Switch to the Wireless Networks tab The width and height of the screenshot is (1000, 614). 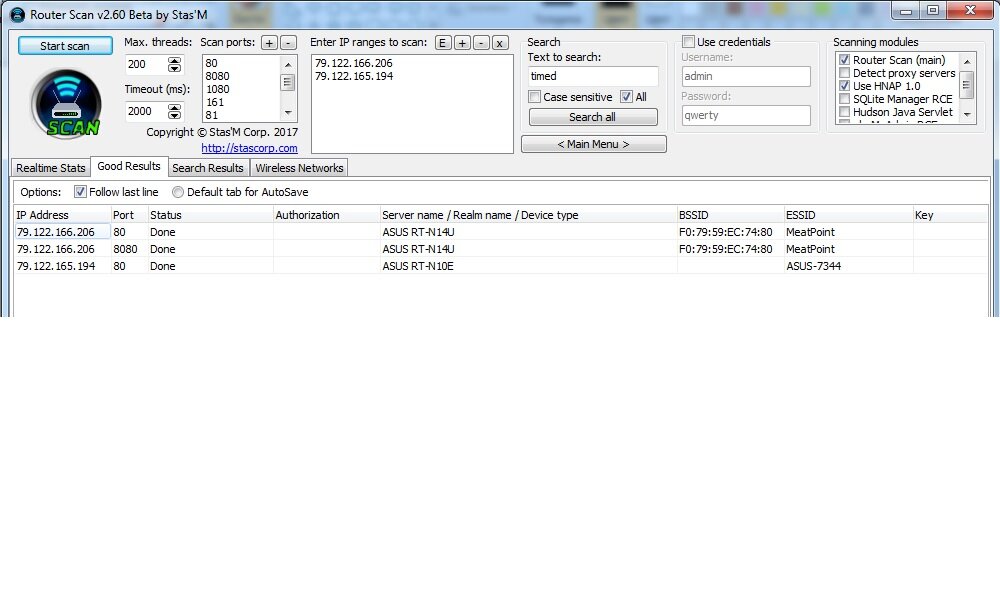[299, 168]
